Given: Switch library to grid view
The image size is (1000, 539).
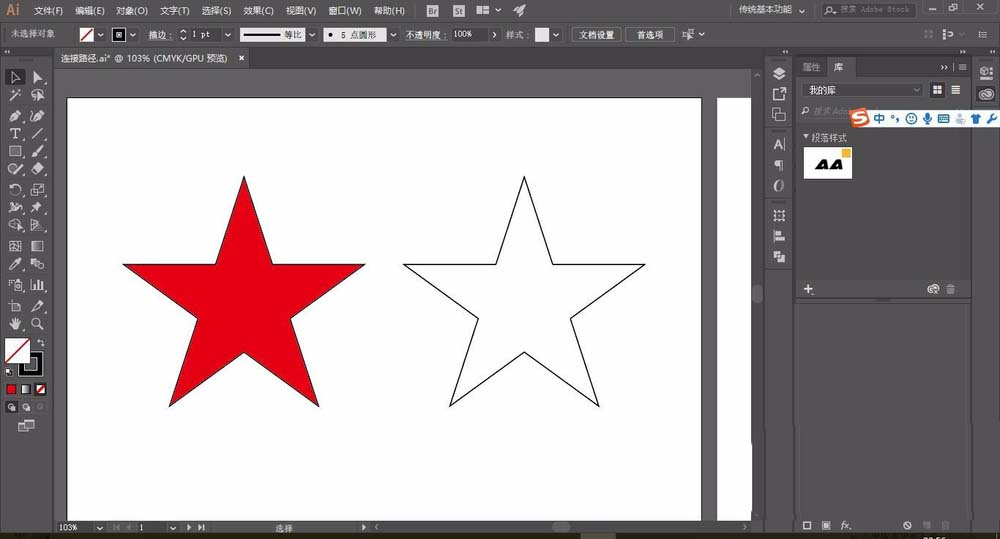Looking at the screenshot, I should 938,90.
